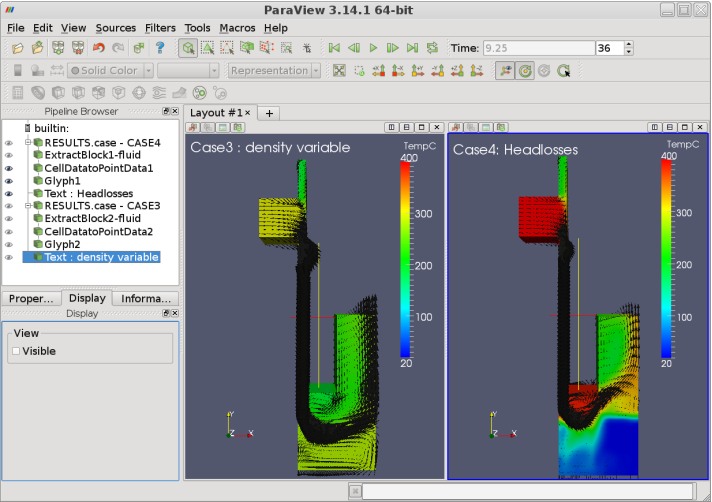Toggle eye visibility for ExtractBlock2-fluid
This screenshot has width=712, height=502.
[9, 218]
